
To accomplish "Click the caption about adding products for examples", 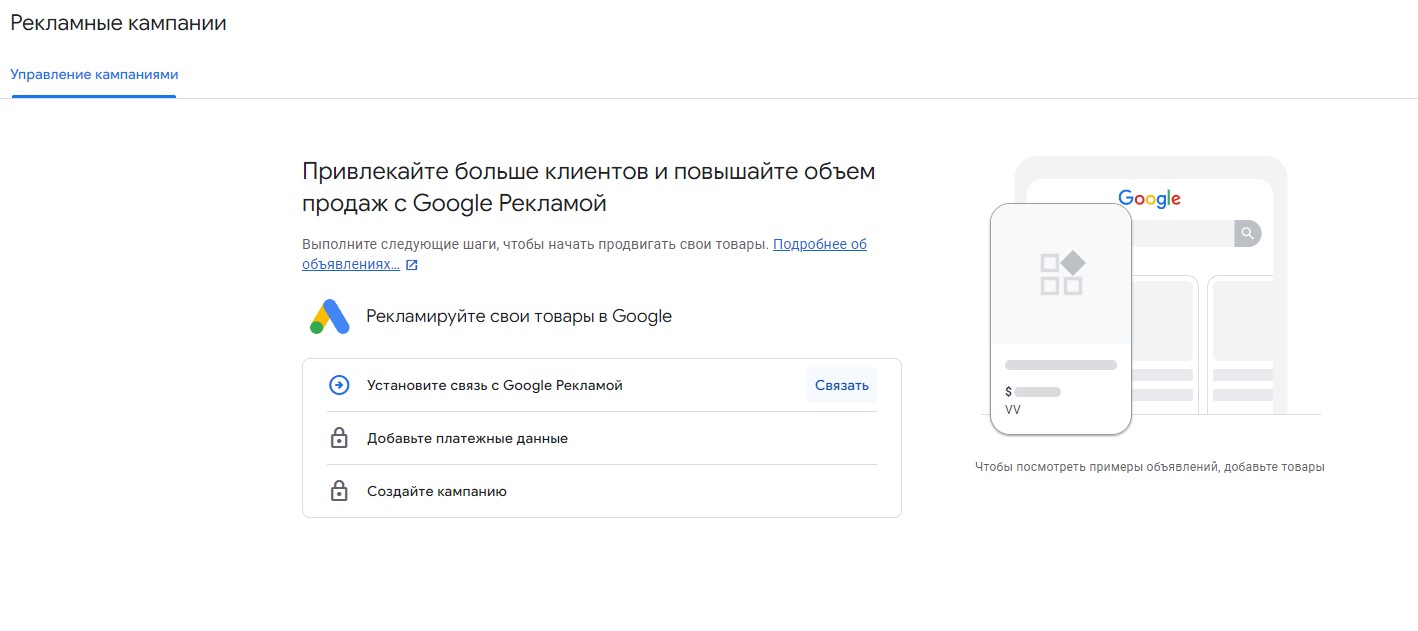I will point(1149,467).
